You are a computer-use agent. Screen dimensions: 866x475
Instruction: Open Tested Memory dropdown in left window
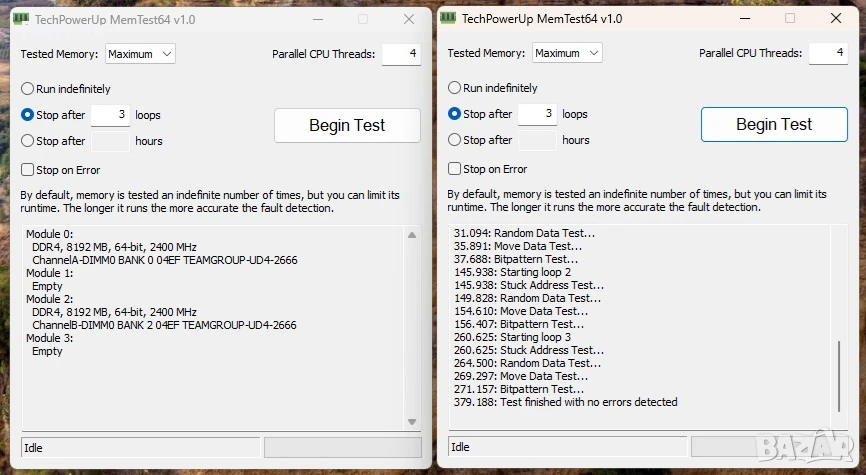point(140,54)
